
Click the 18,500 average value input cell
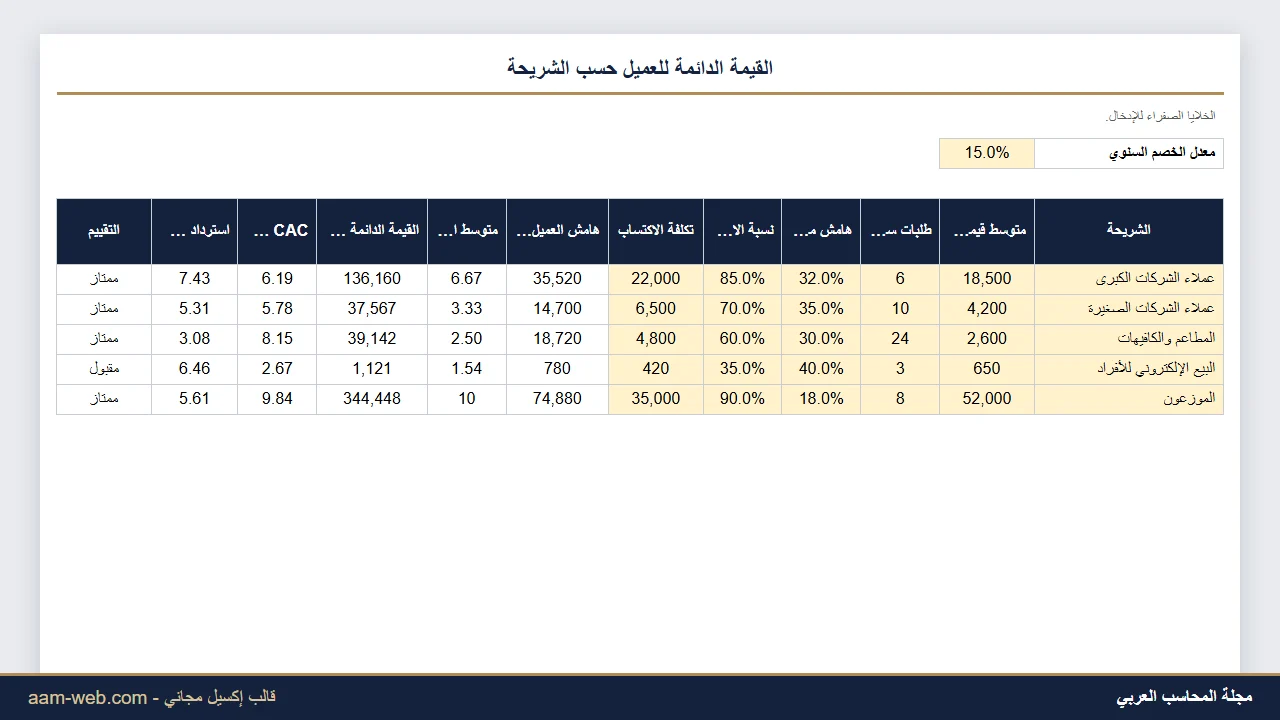[x=987, y=279]
